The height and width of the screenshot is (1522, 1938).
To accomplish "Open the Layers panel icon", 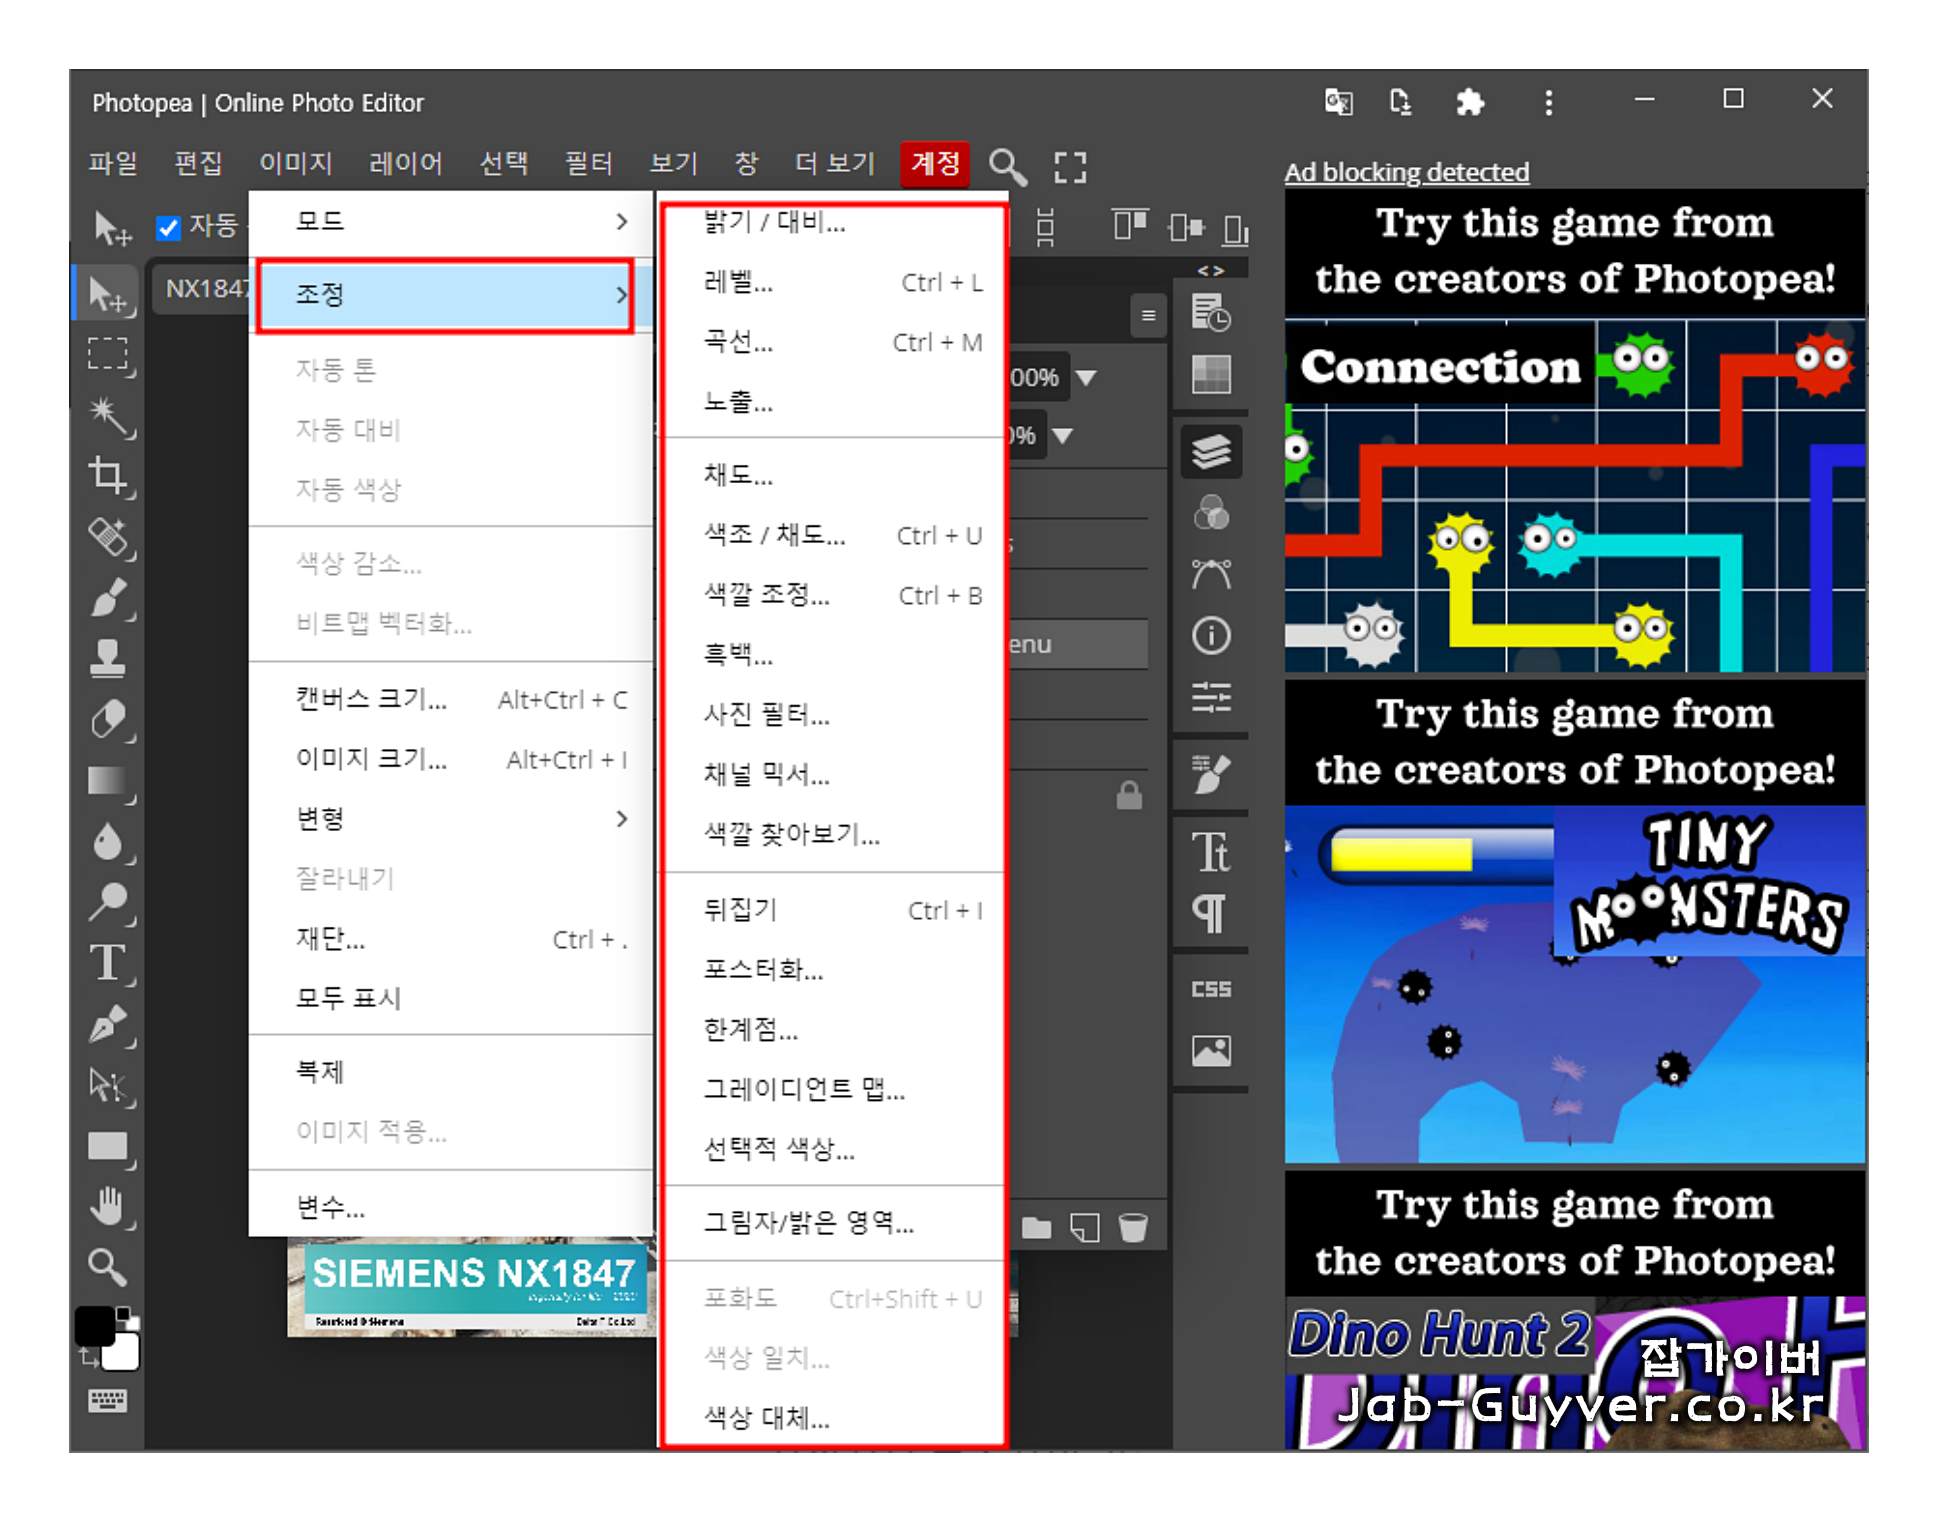I will (x=1211, y=451).
